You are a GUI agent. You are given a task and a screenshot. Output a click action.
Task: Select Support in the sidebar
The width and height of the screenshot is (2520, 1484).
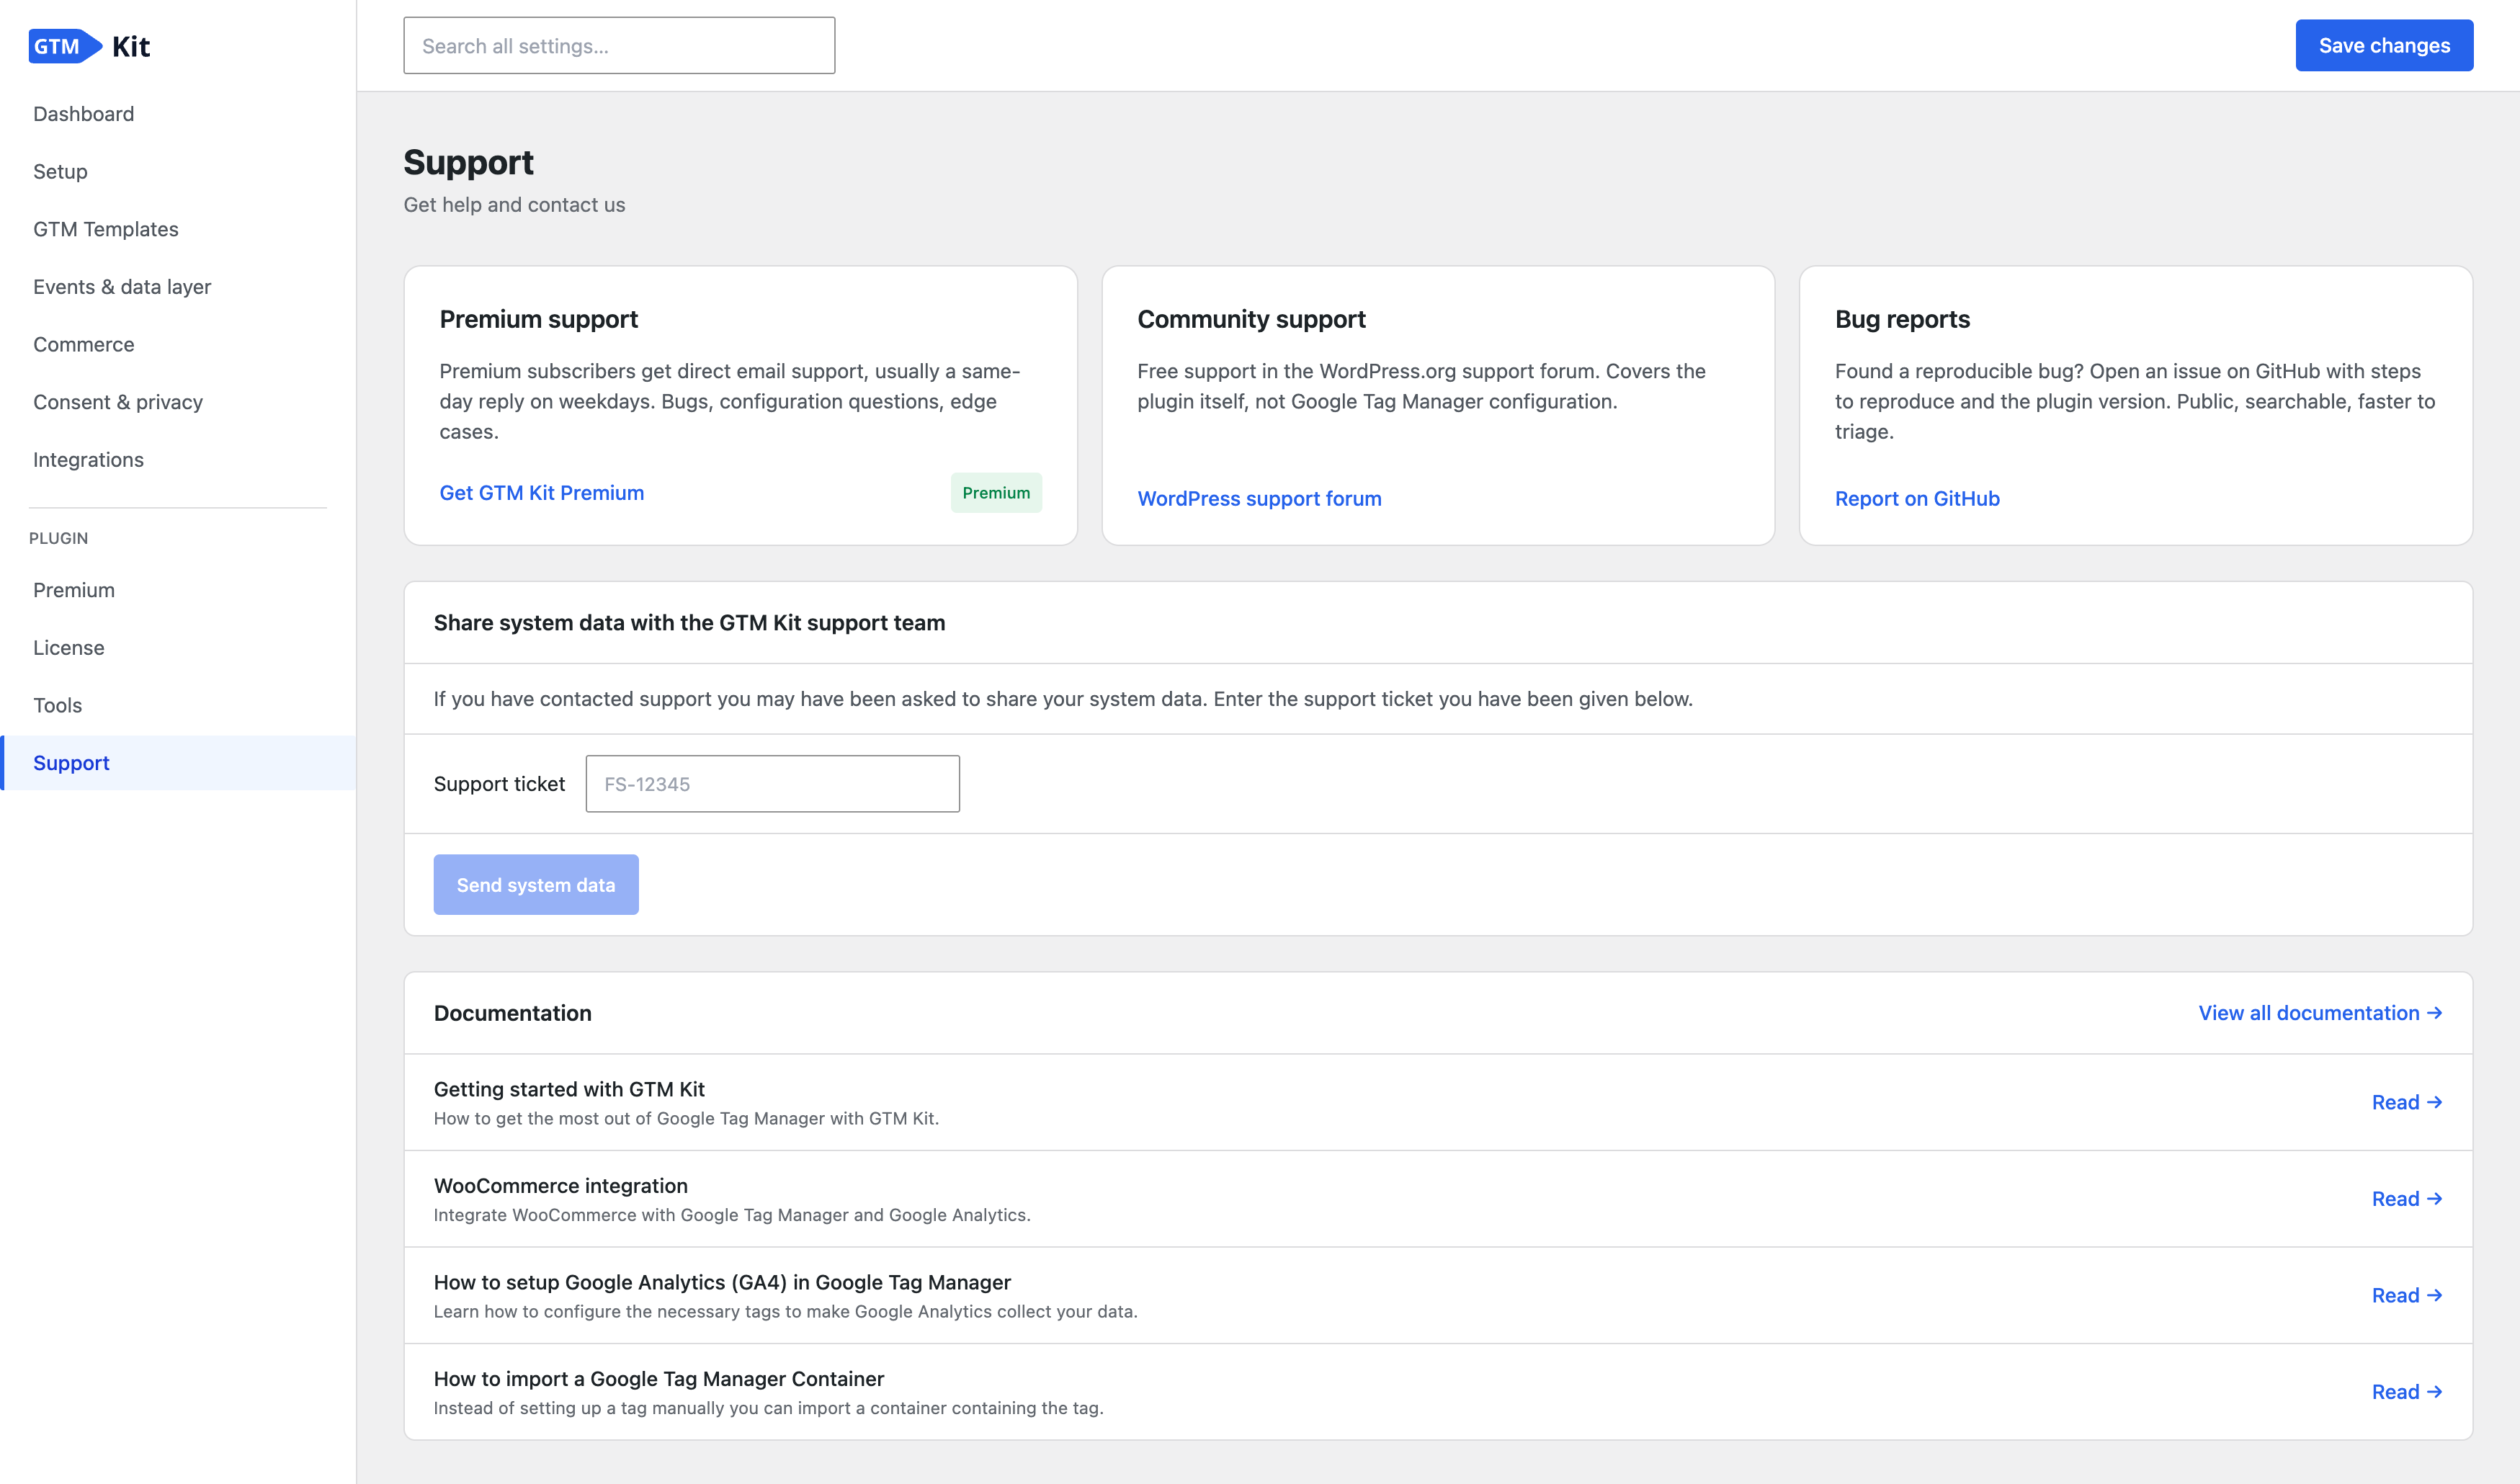tap(179, 763)
